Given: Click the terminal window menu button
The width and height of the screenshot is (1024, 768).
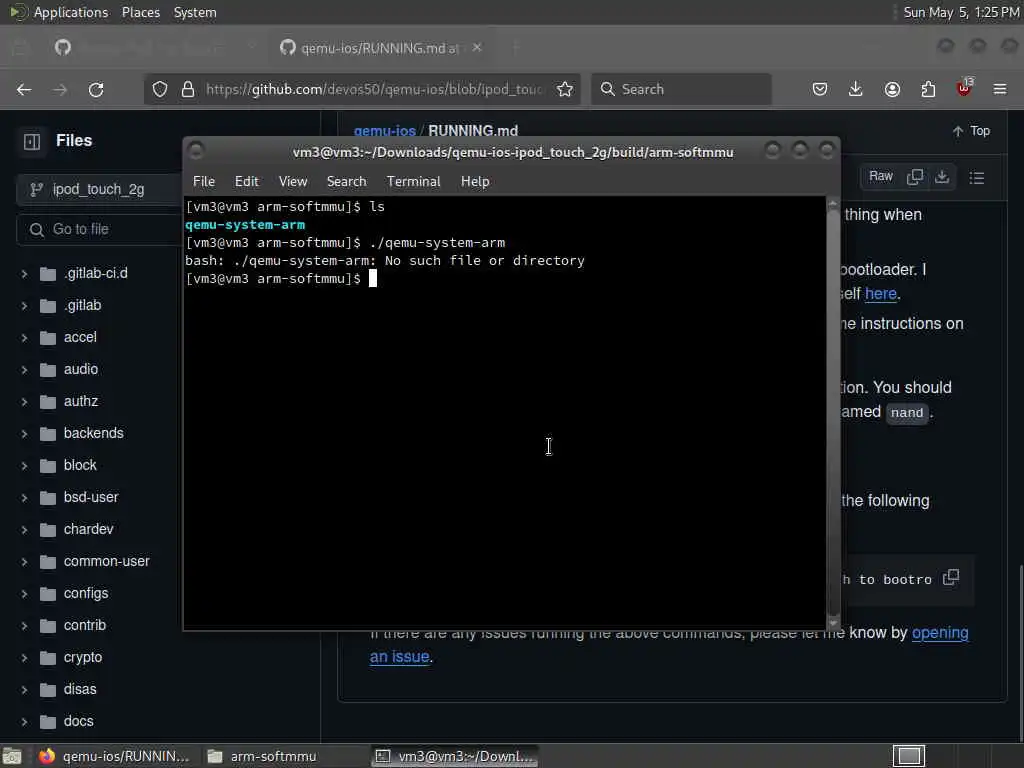Looking at the screenshot, I should coord(195,152).
